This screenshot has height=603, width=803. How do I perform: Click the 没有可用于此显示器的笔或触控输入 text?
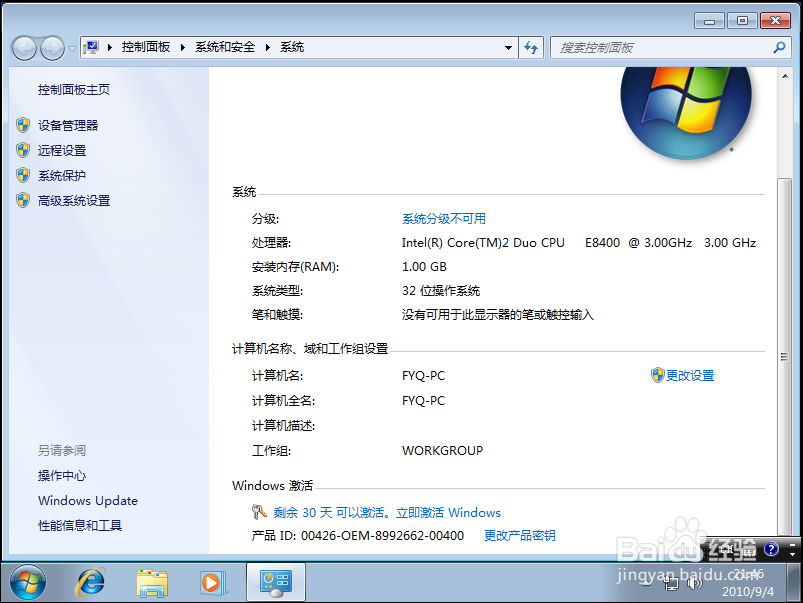[498, 315]
